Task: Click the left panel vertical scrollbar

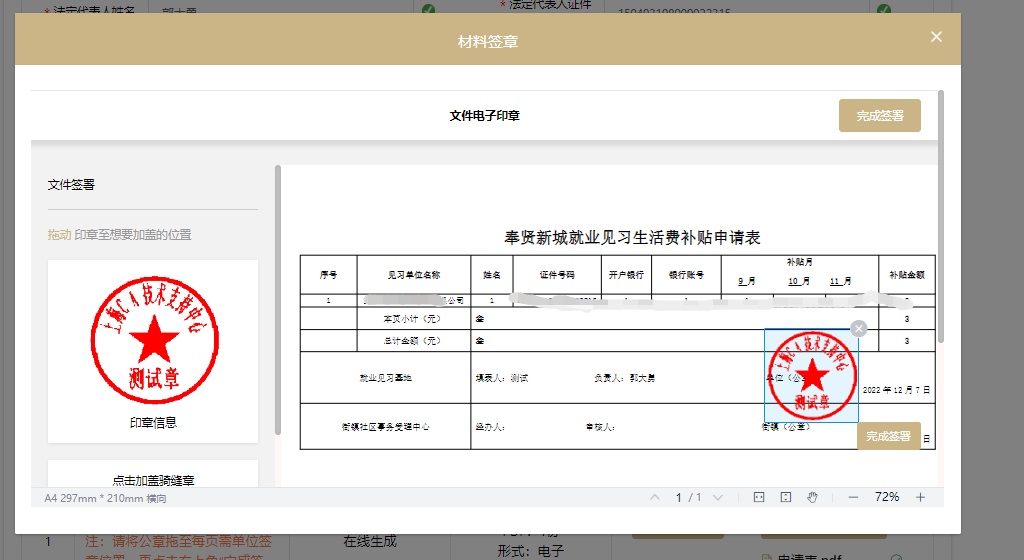Action: click(278, 300)
